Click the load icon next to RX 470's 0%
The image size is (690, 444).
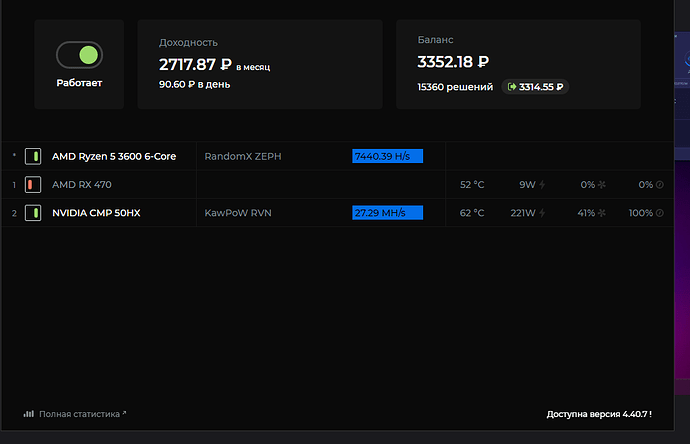659,185
